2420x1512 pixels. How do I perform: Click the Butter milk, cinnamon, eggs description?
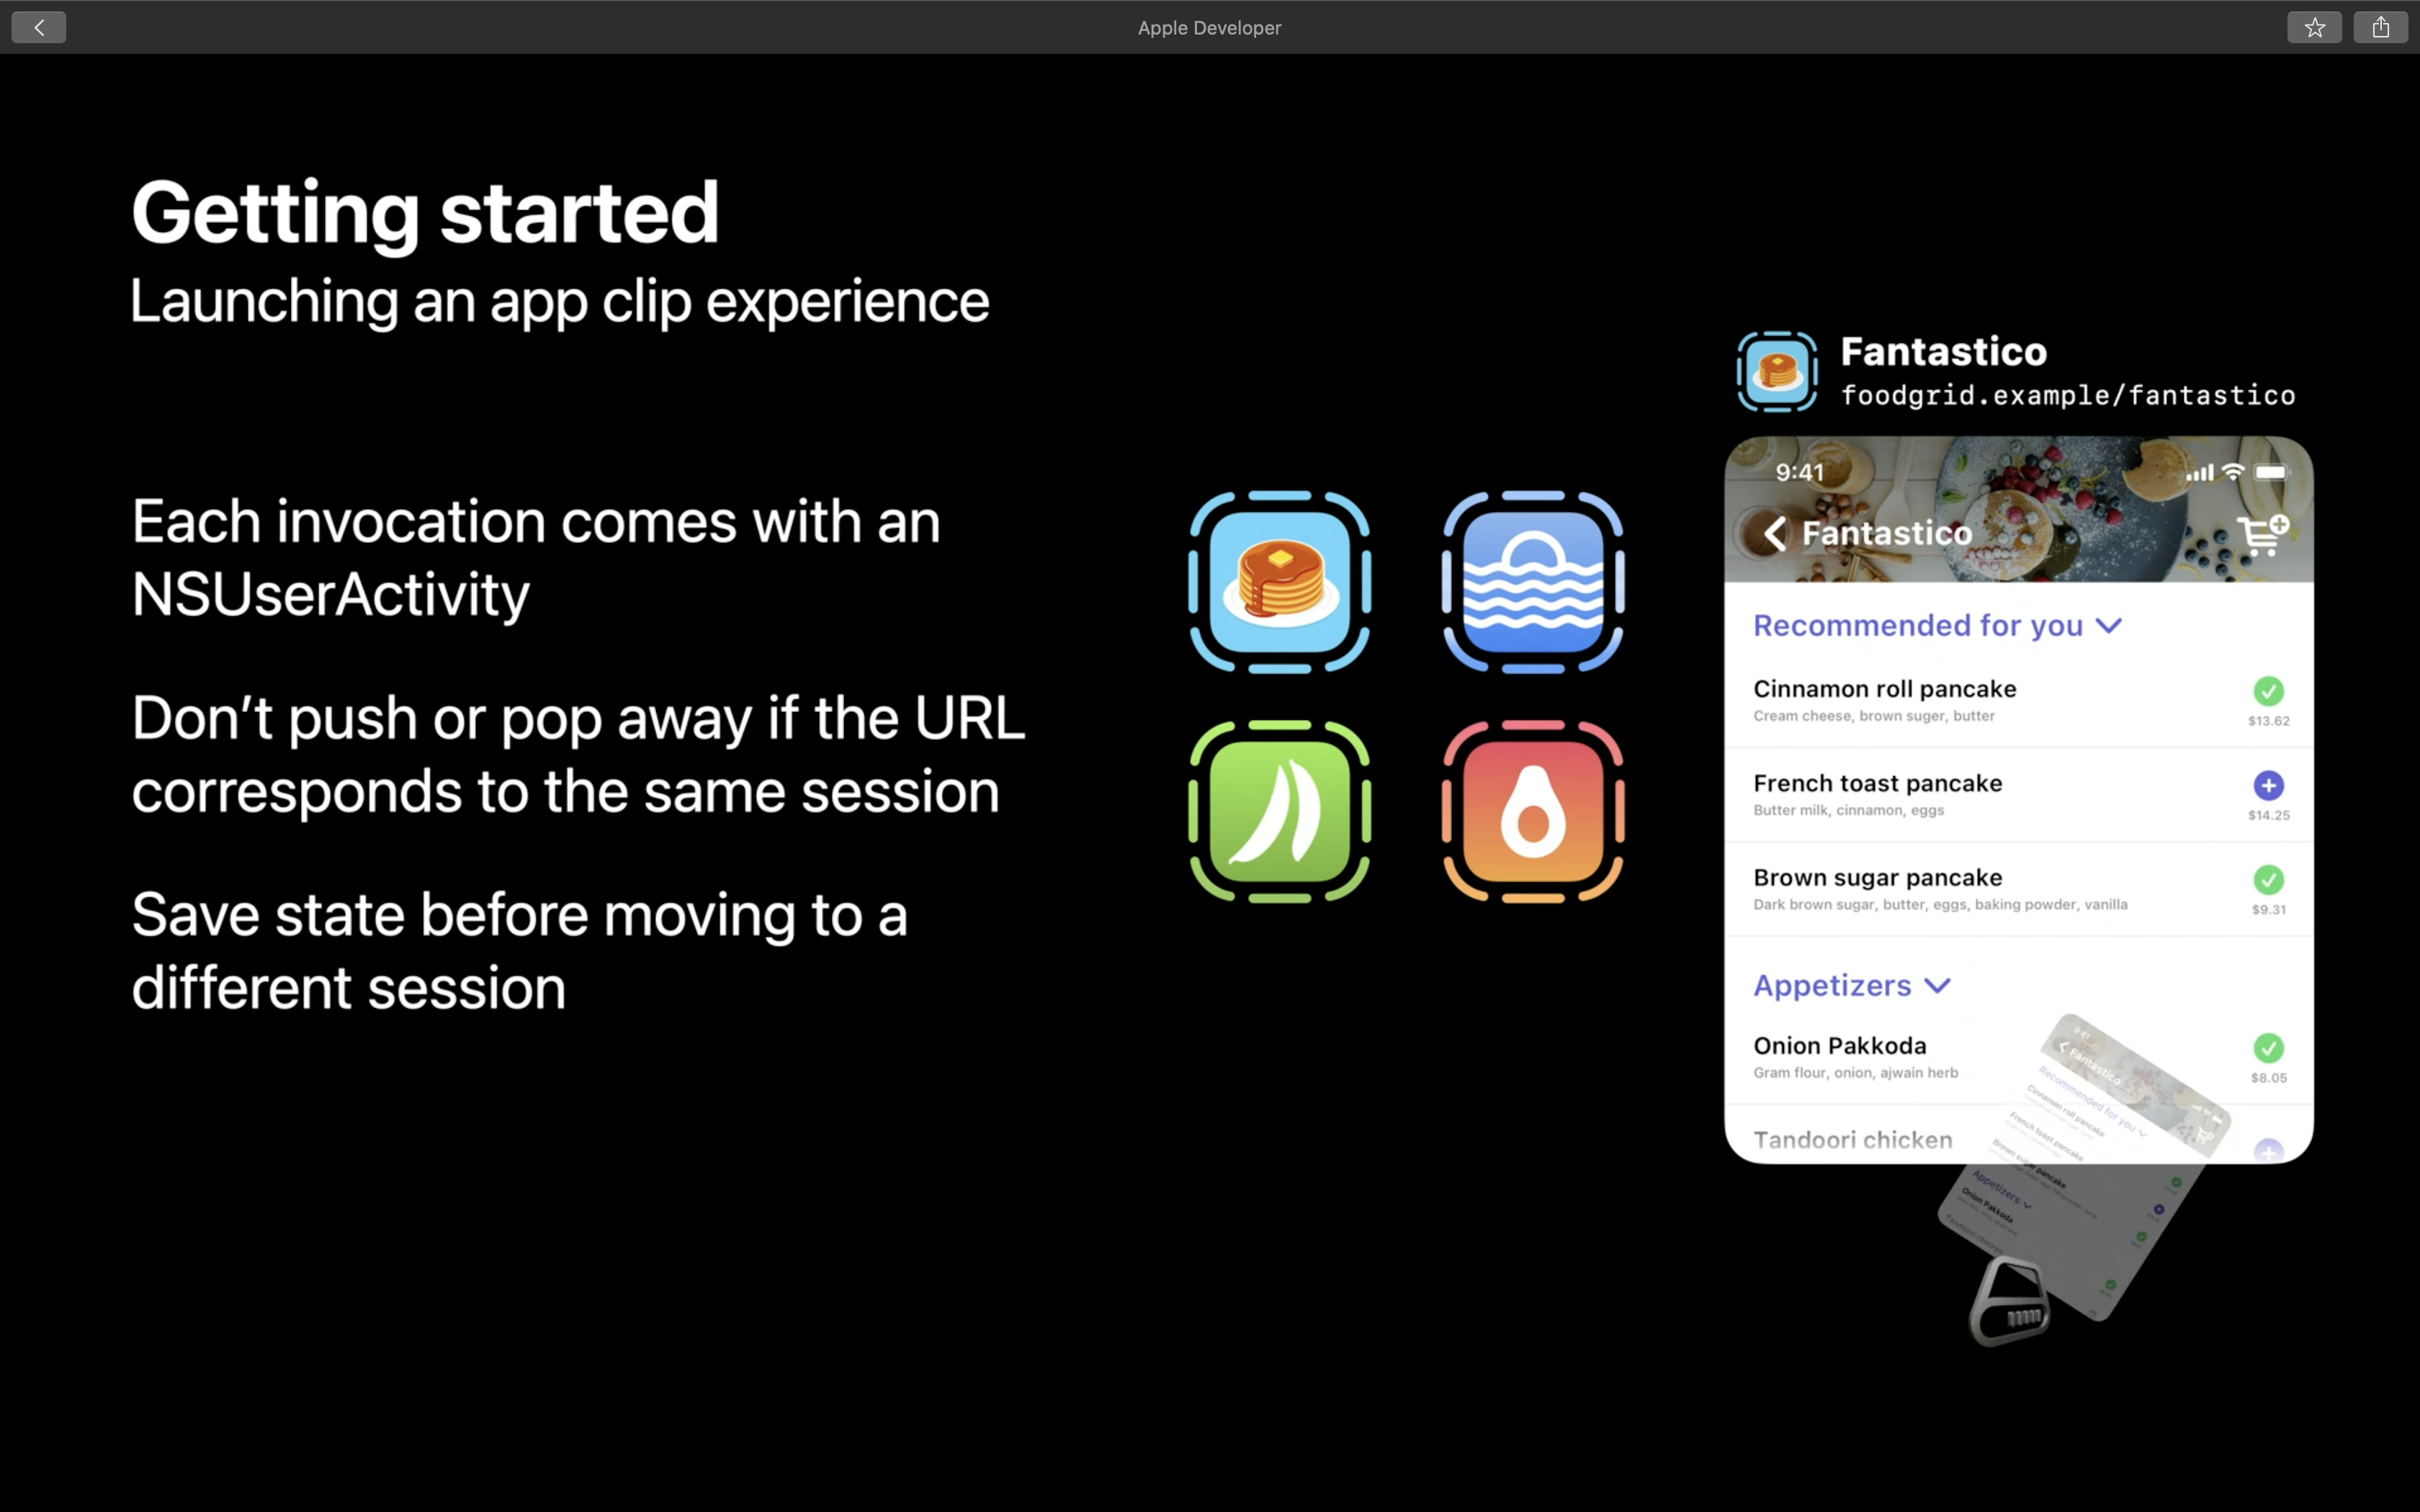tap(1848, 810)
